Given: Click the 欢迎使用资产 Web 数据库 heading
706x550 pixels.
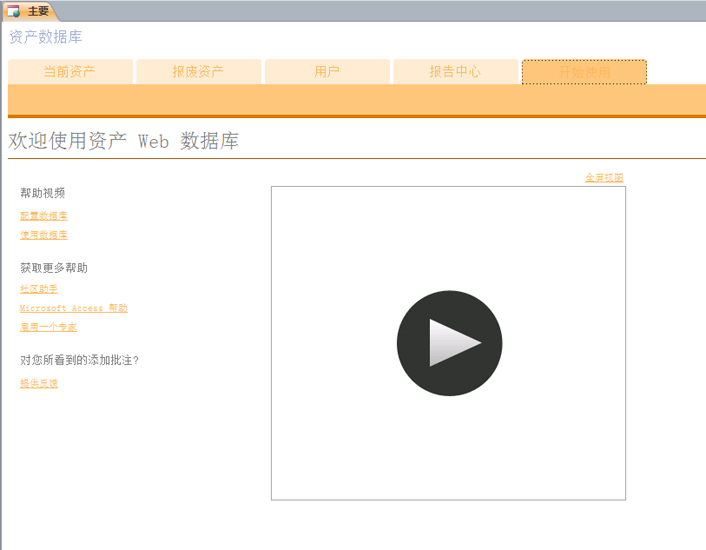Looking at the screenshot, I should (123, 141).
